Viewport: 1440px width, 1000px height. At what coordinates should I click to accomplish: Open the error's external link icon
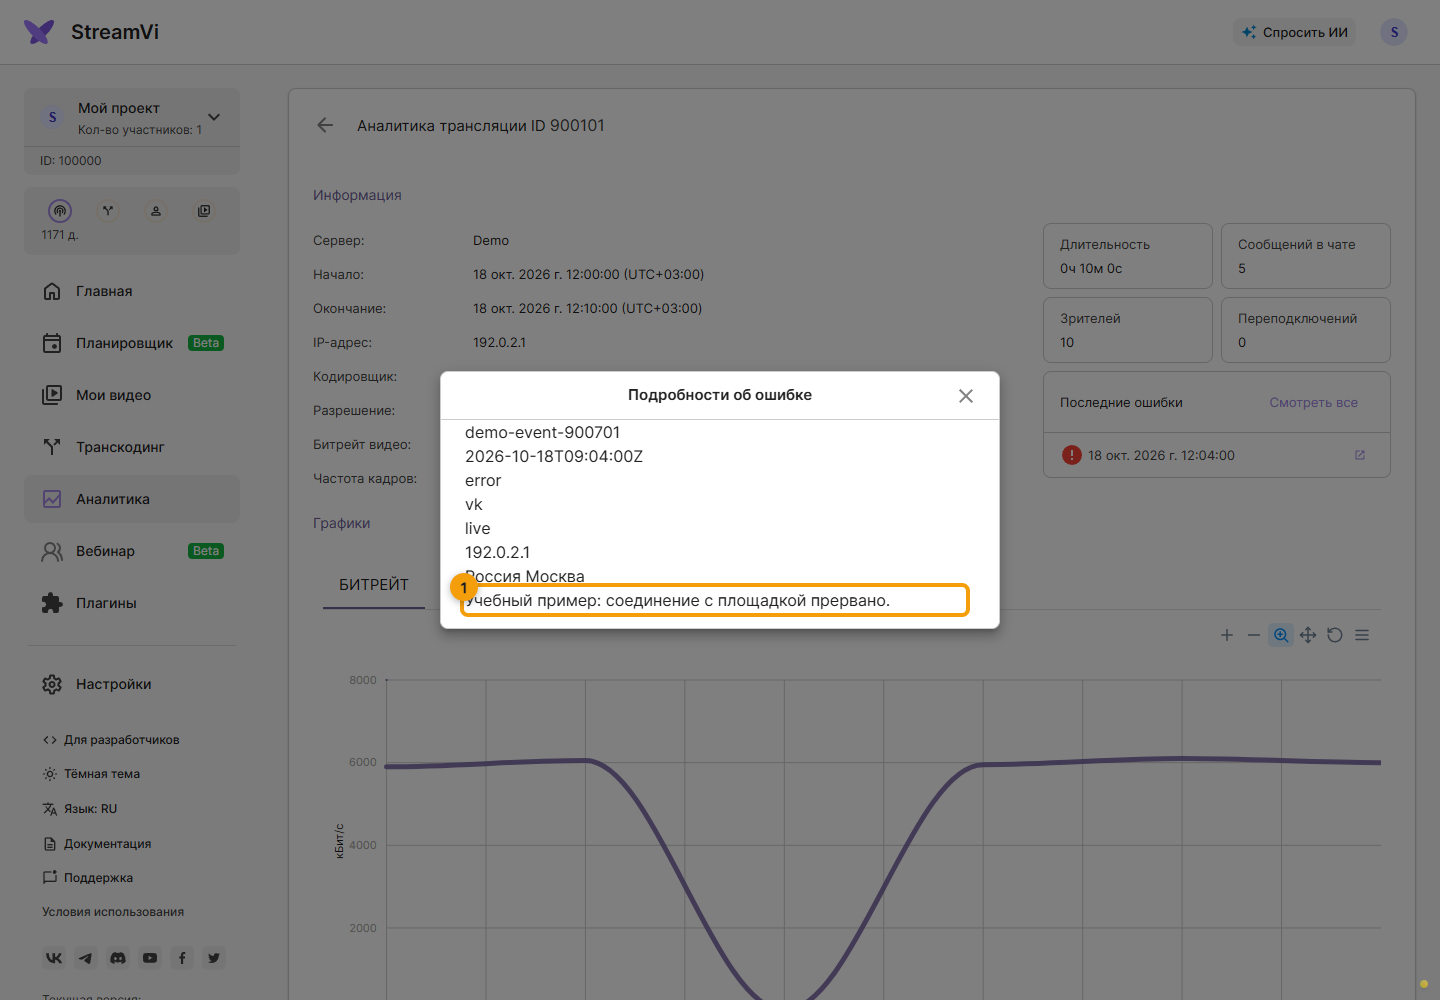(1360, 455)
